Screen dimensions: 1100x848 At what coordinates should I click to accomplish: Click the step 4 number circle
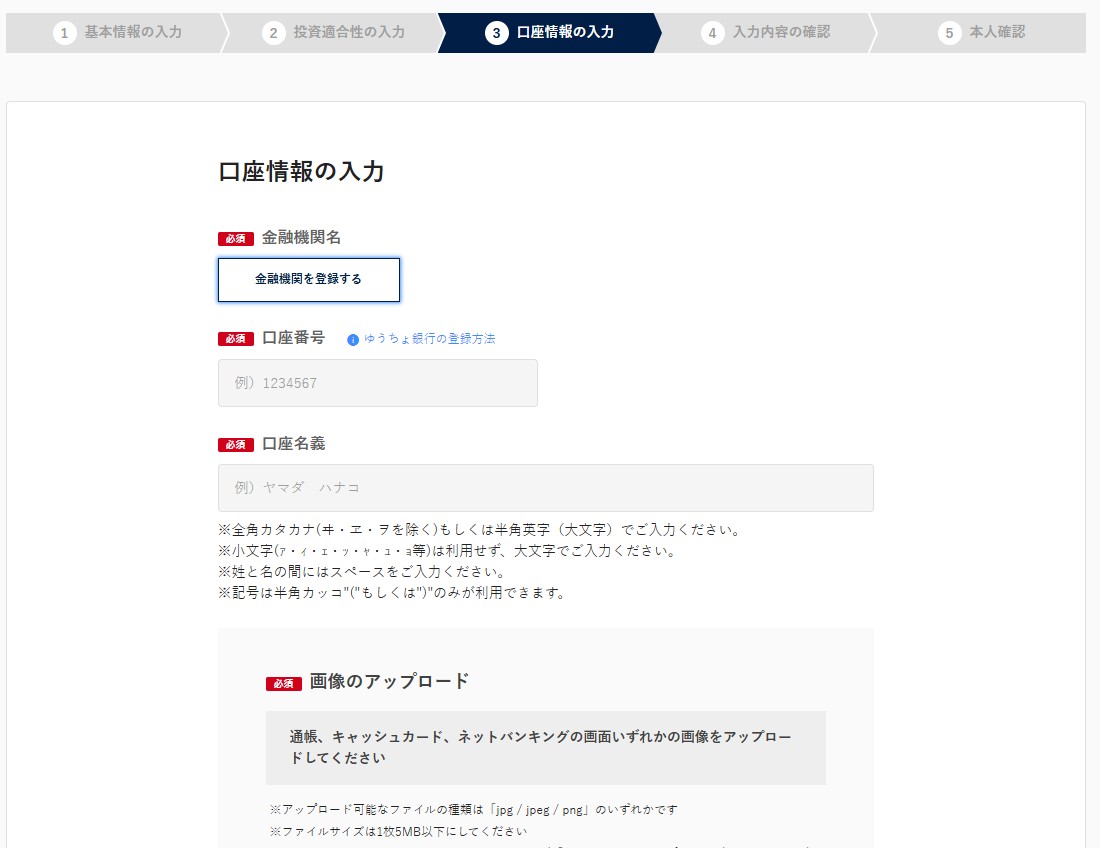[712, 33]
